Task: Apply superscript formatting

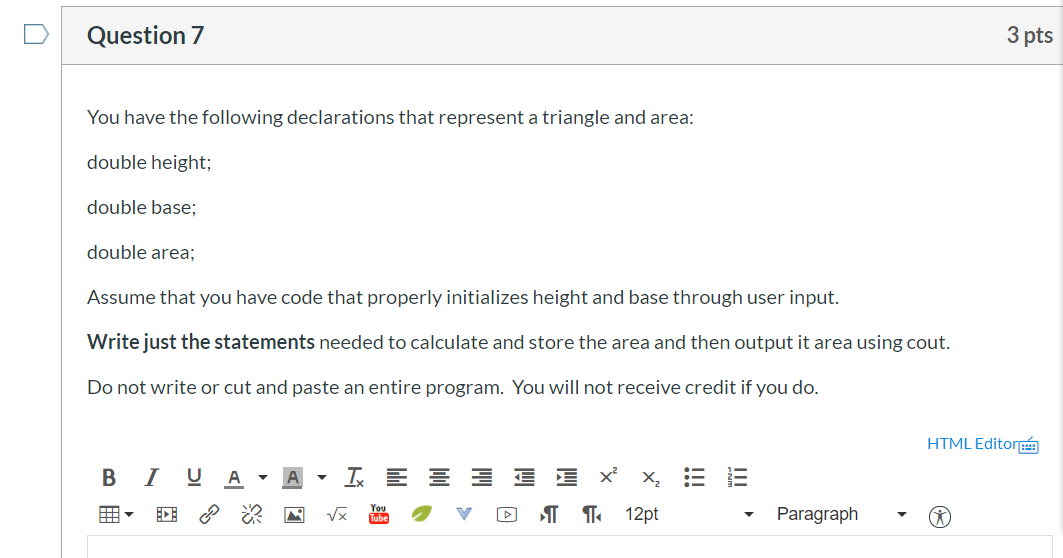Action: coord(609,476)
